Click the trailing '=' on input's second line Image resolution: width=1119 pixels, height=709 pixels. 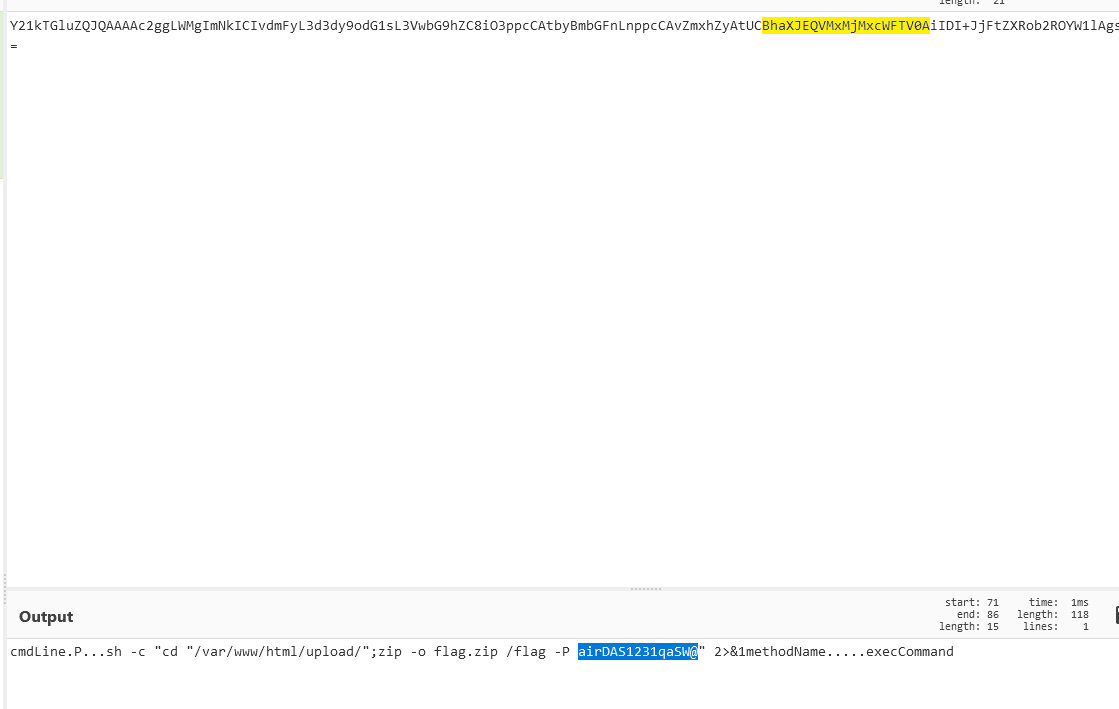14,46
